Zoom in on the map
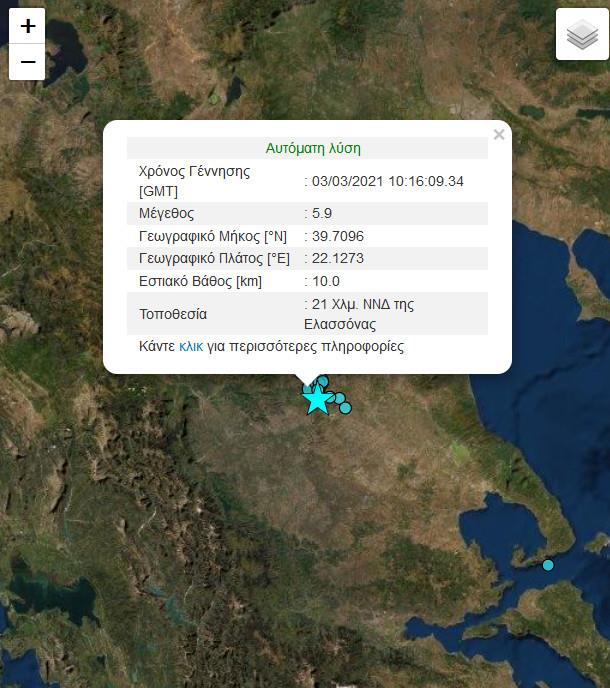Viewport: 610px width, 688px height. point(27,27)
